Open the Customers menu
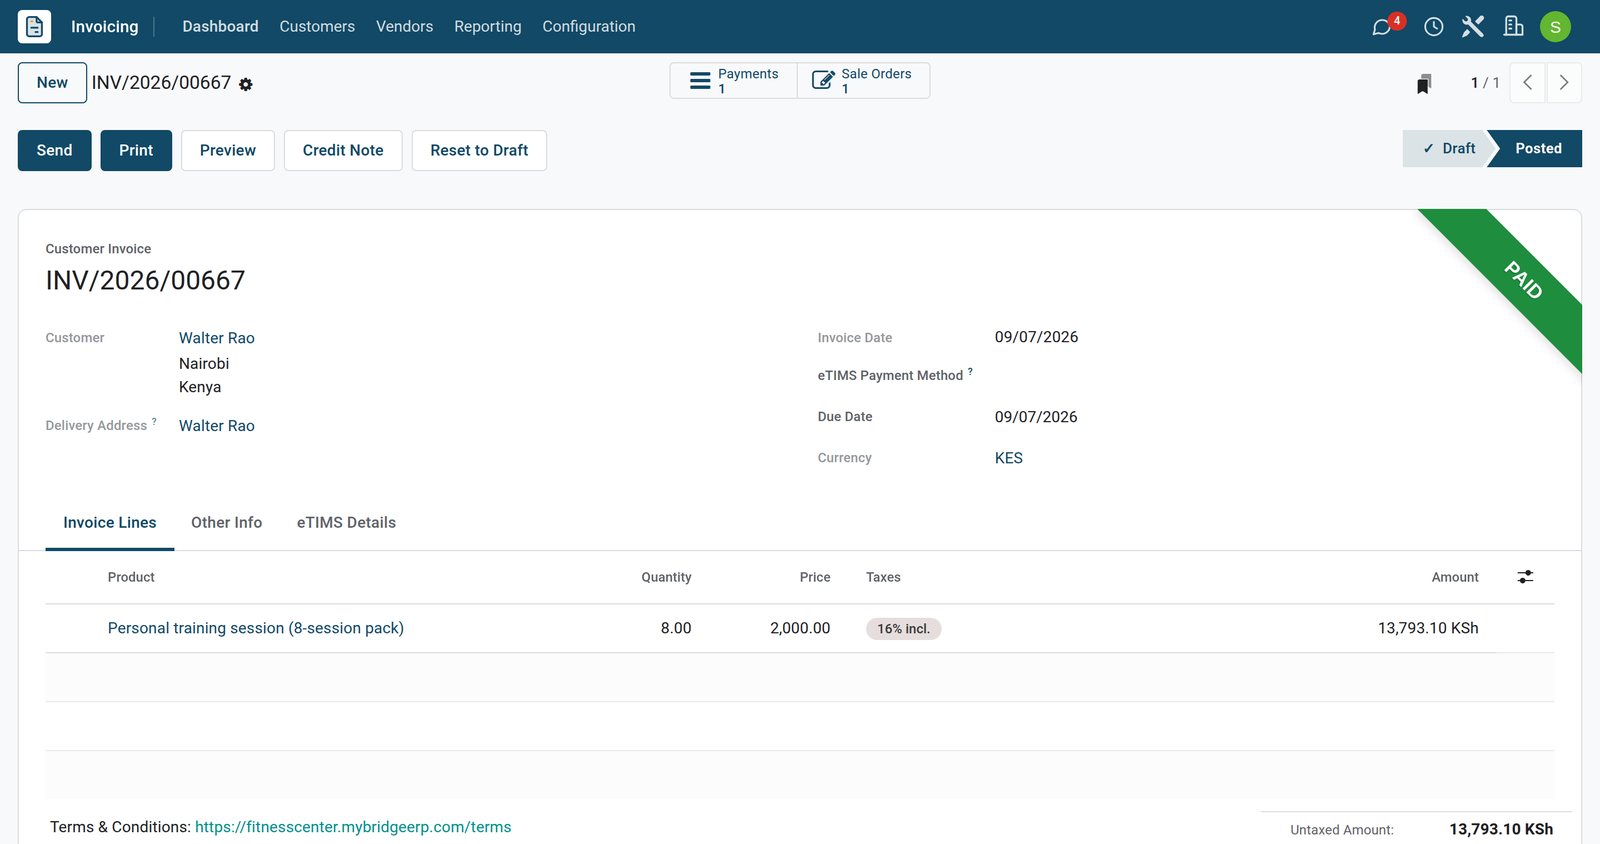1600x844 pixels. (317, 26)
